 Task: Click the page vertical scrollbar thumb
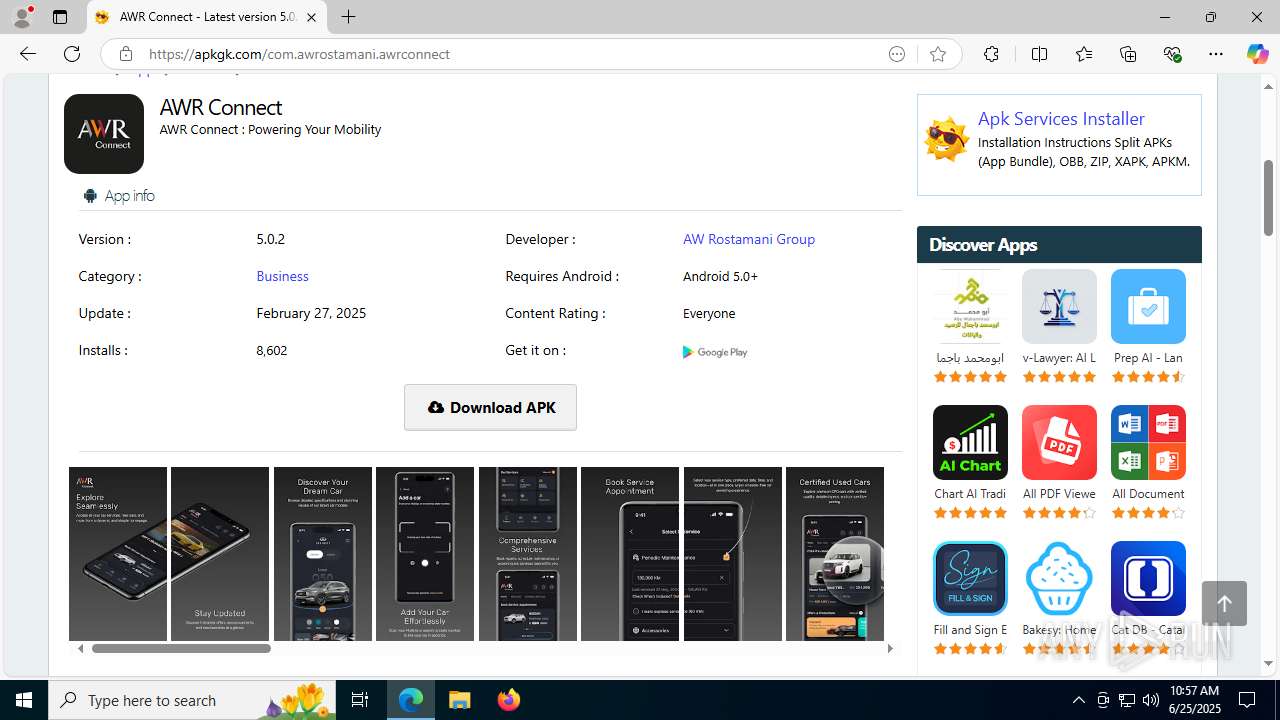click(1268, 198)
